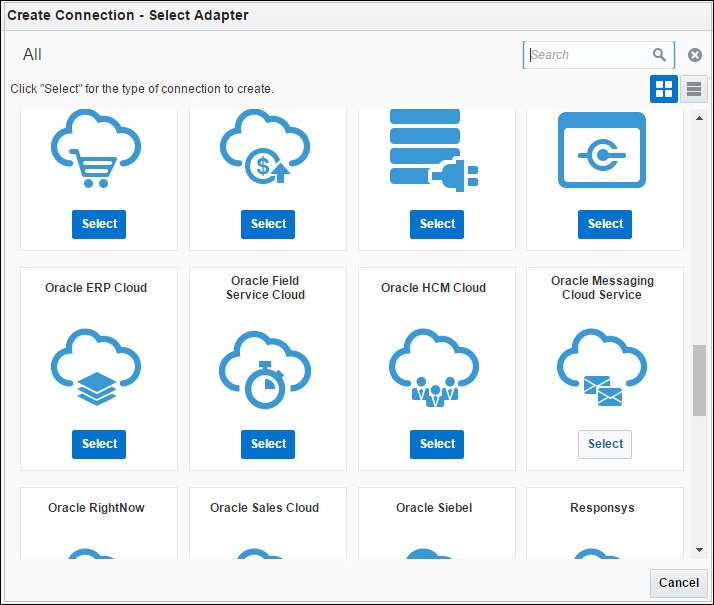714x605 pixels.
Task: Click the Responsys card title
Action: [602, 508]
